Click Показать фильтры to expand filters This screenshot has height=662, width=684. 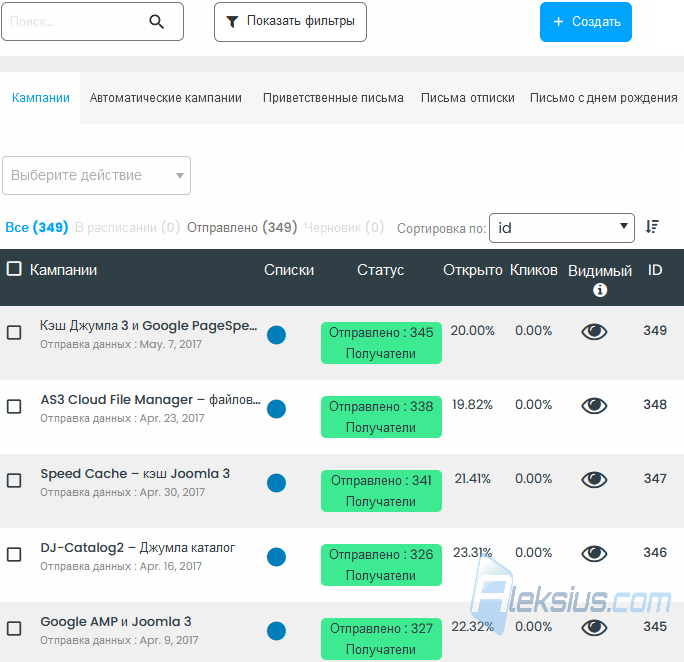(x=290, y=22)
